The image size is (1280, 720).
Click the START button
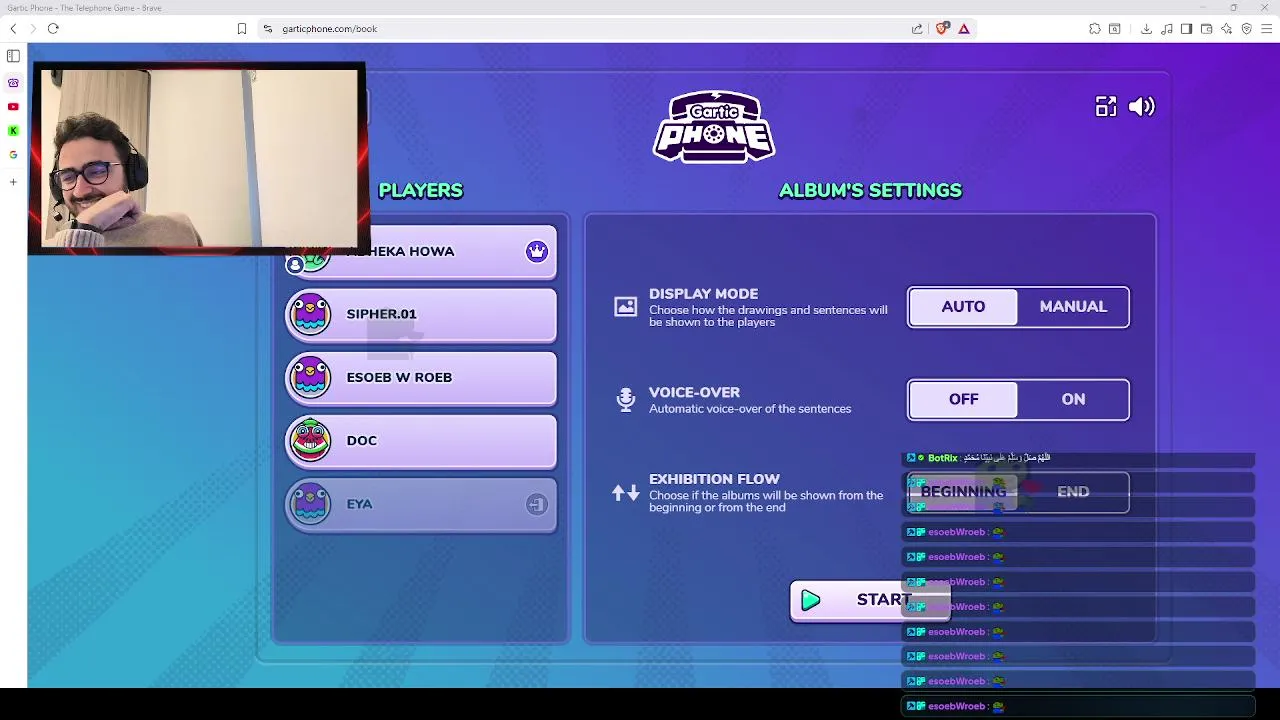pyautogui.click(x=870, y=600)
